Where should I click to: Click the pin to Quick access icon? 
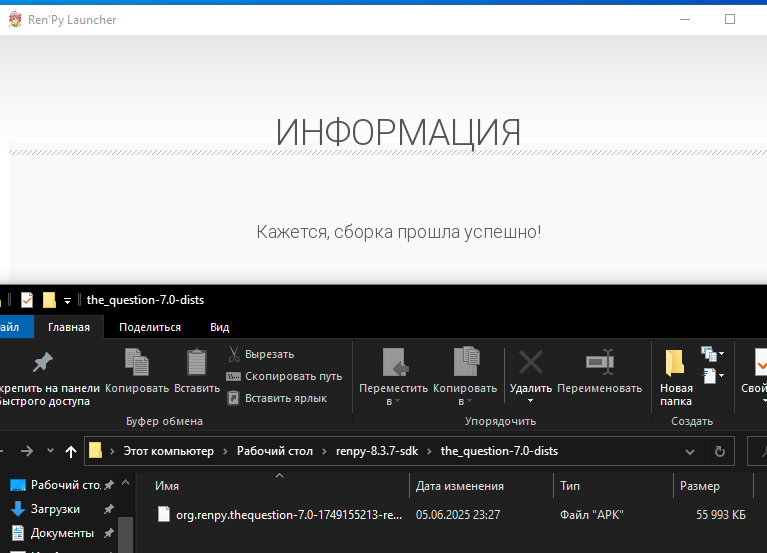pyautogui.click(x=42, y=362)
